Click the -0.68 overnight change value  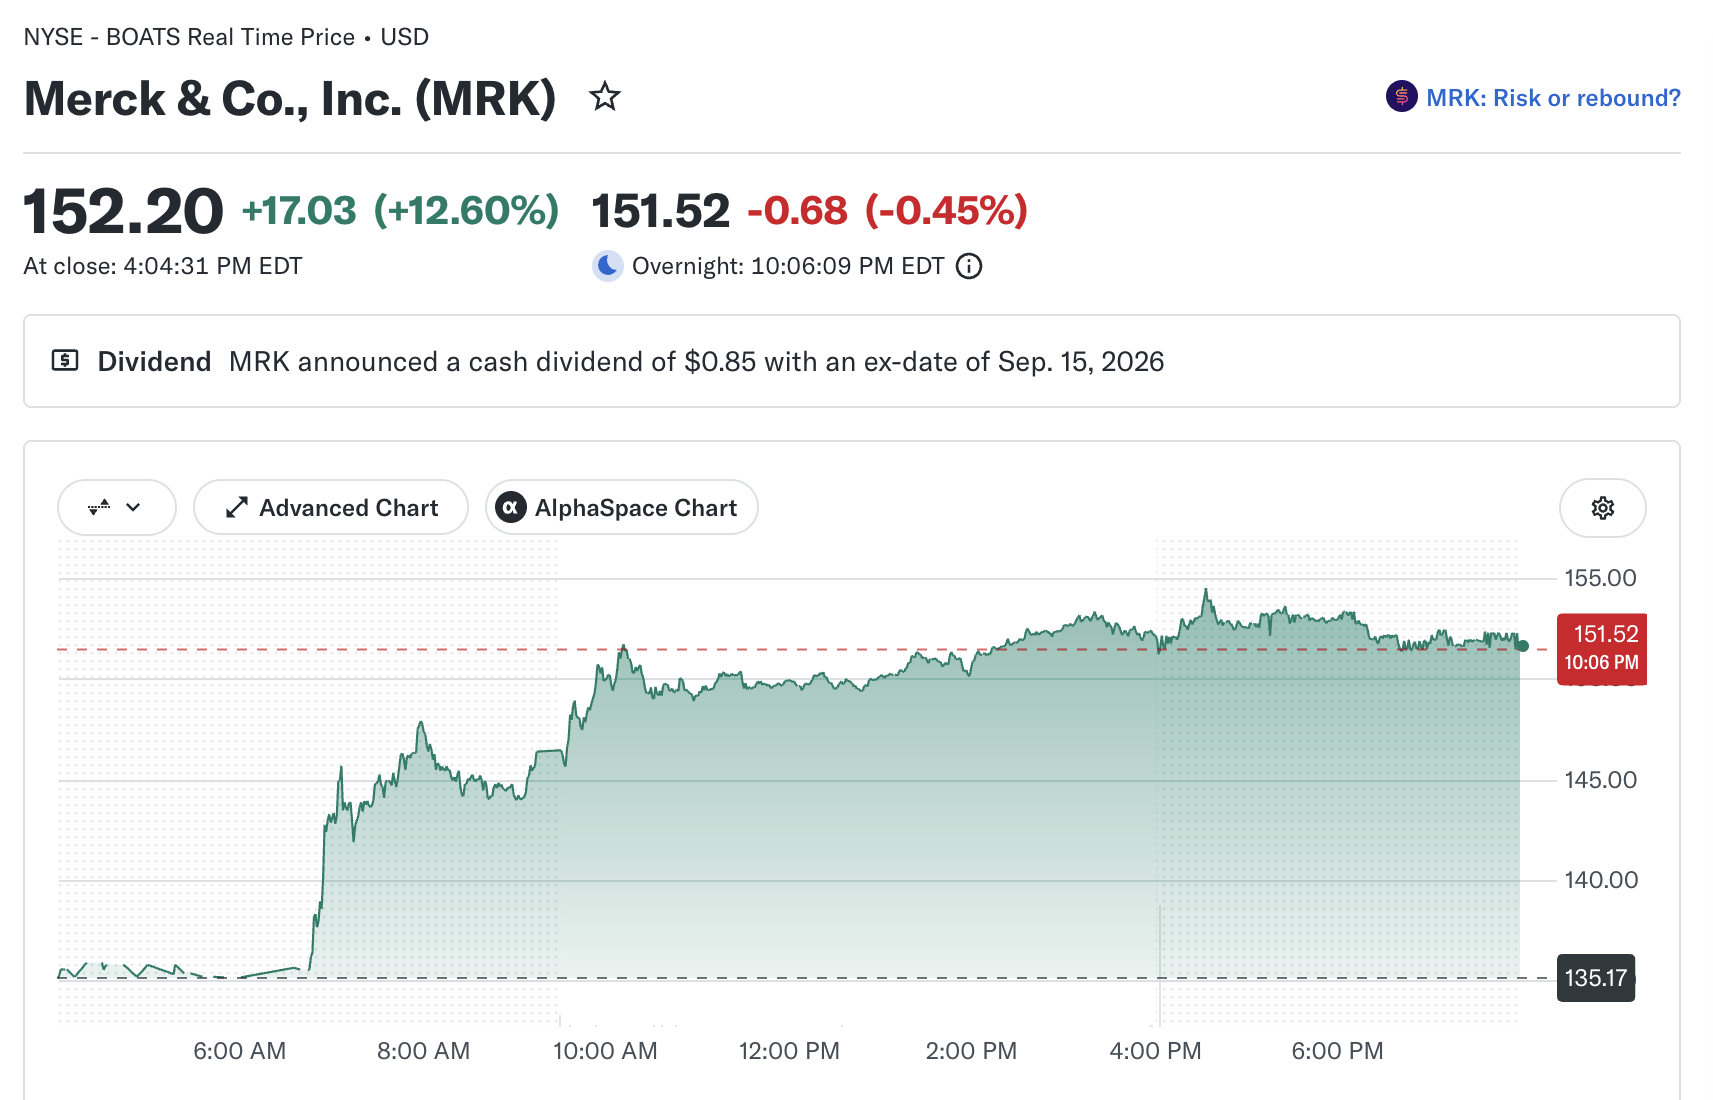798,211
